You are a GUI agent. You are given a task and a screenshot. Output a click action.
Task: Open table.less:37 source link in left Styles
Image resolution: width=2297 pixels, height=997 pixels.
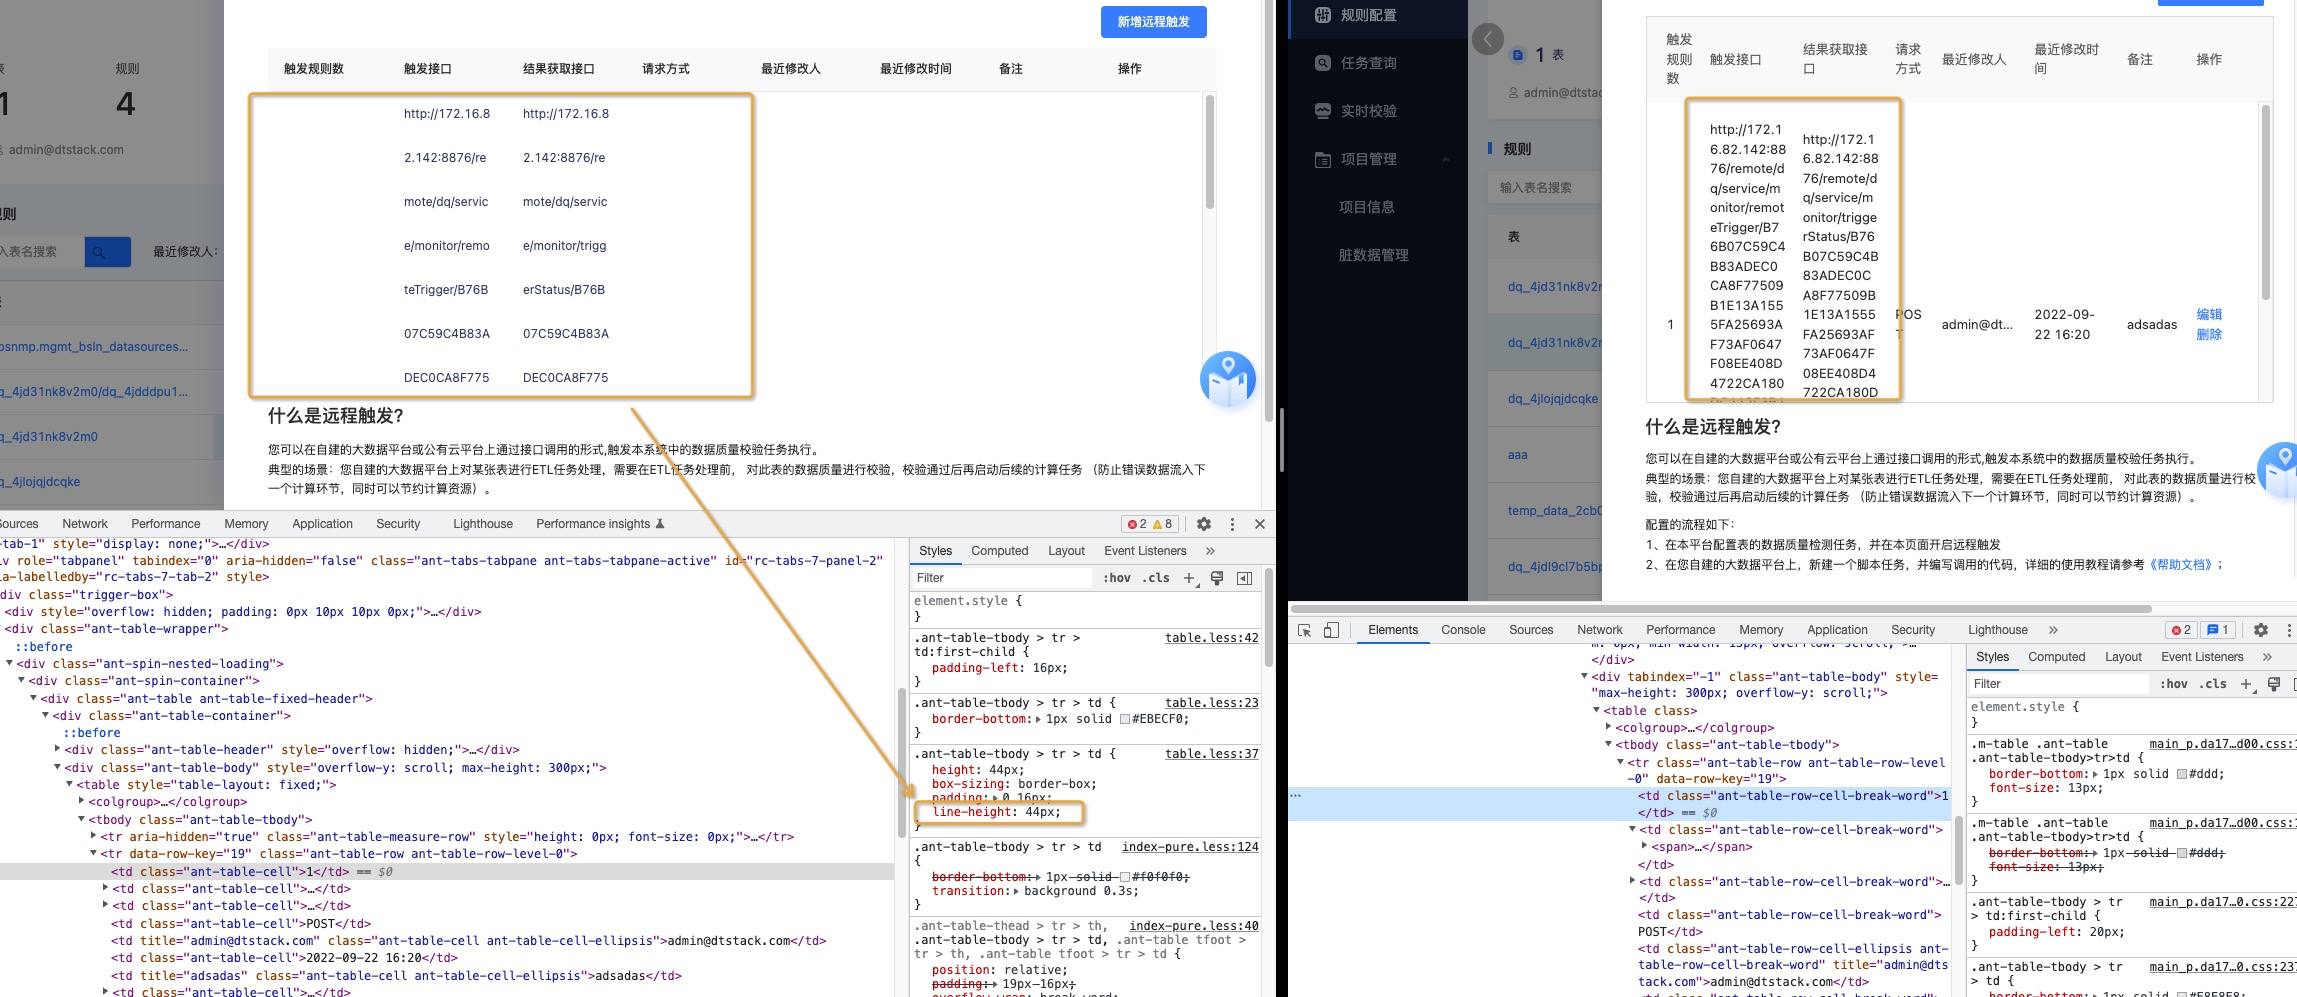[x=1212, y=754]
